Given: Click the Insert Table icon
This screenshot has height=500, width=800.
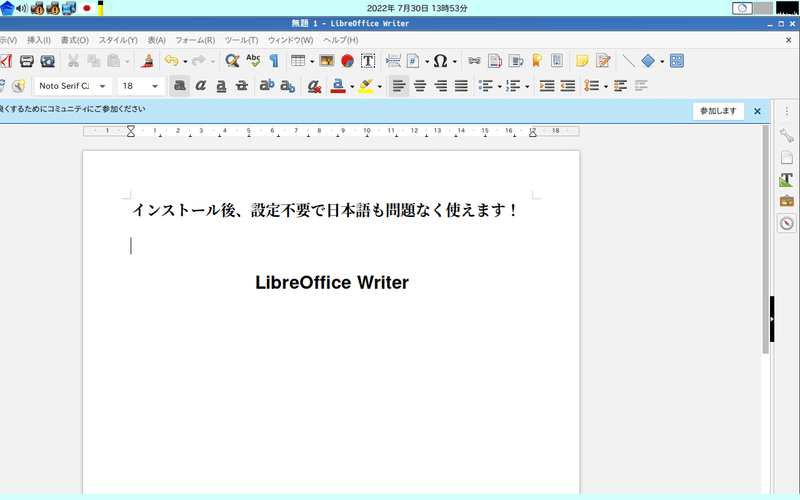Looking at the screenshot, I should pyautogui.click(x=298, y=61).
